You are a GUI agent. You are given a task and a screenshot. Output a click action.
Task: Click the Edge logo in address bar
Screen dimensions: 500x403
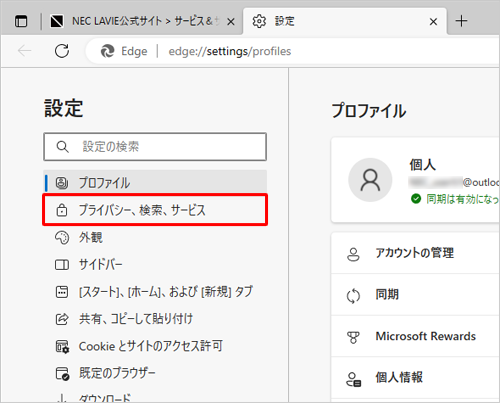(x=107, y=51)
